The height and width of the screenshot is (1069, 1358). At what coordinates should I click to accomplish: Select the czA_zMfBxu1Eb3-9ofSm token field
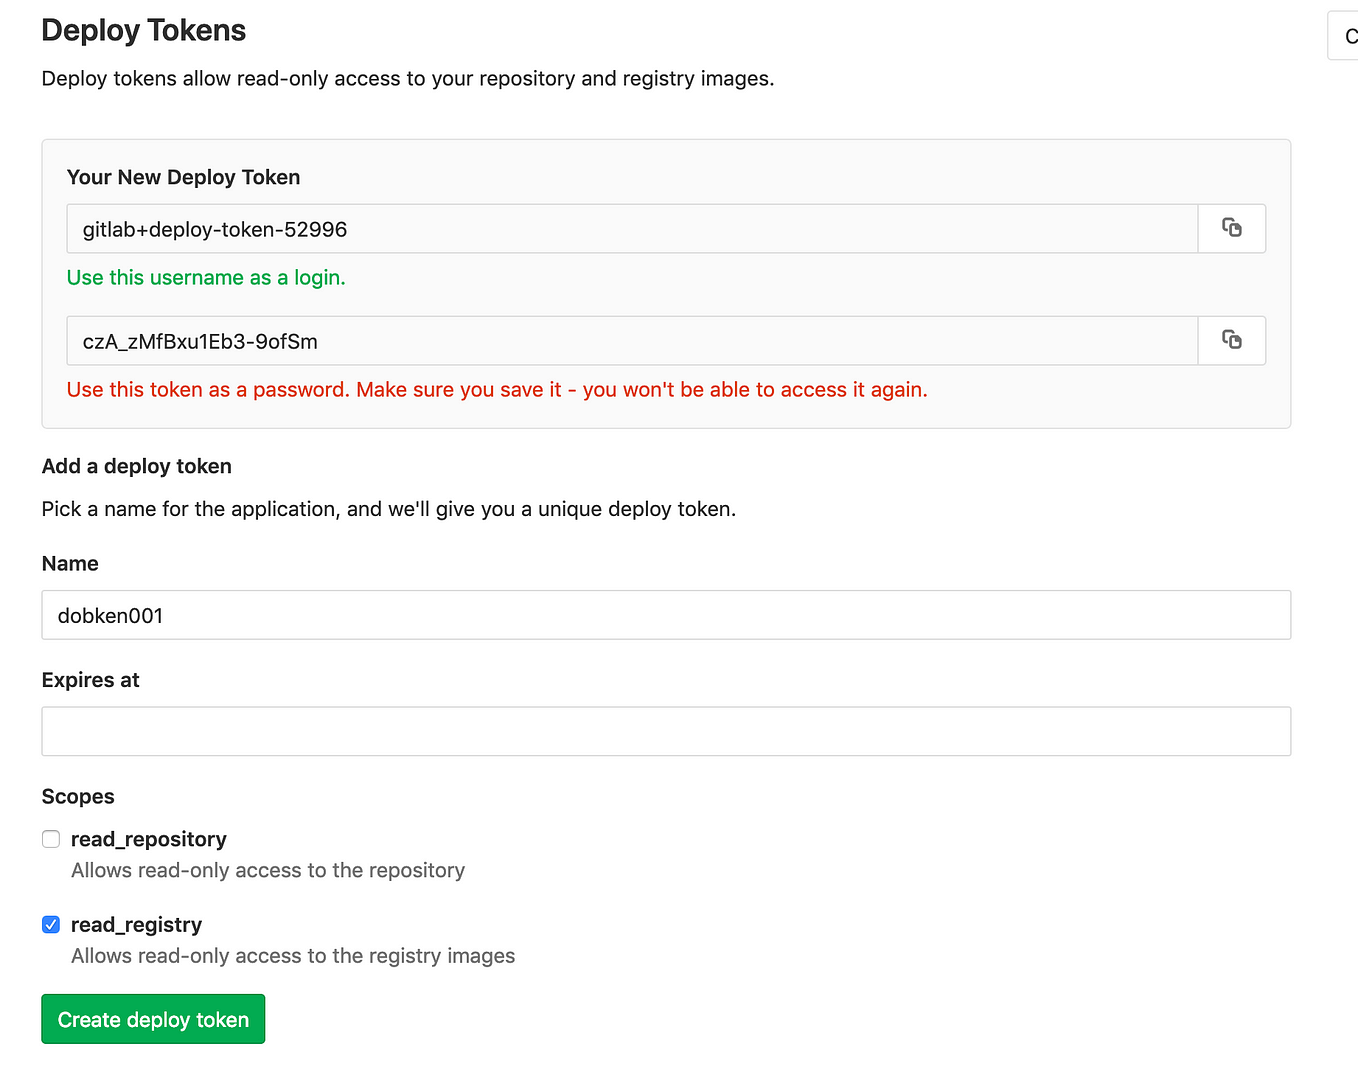632,341
